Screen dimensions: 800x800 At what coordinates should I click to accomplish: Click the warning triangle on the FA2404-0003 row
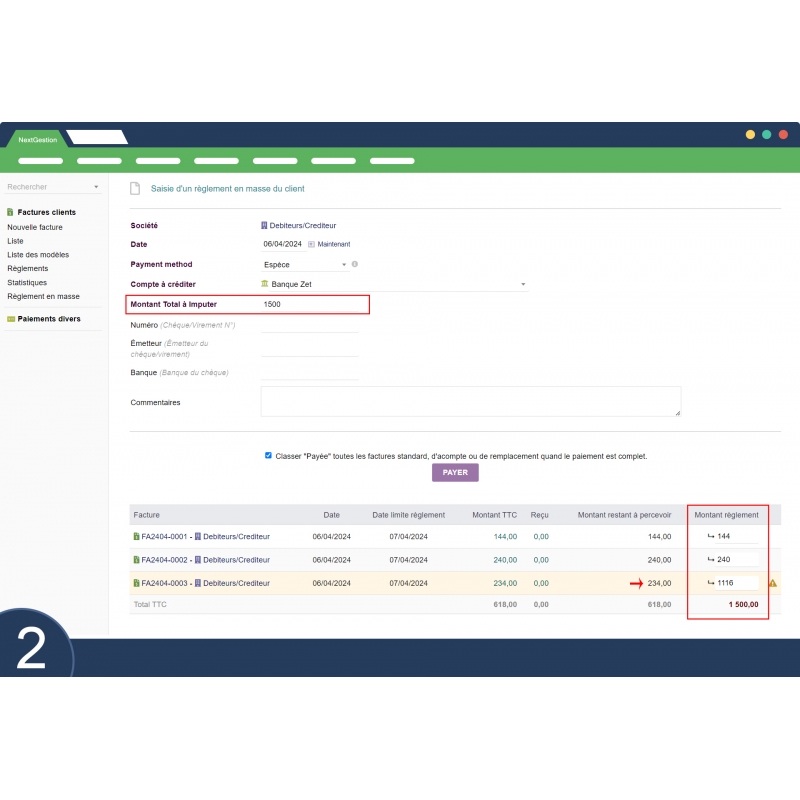[x=773, y=584]
